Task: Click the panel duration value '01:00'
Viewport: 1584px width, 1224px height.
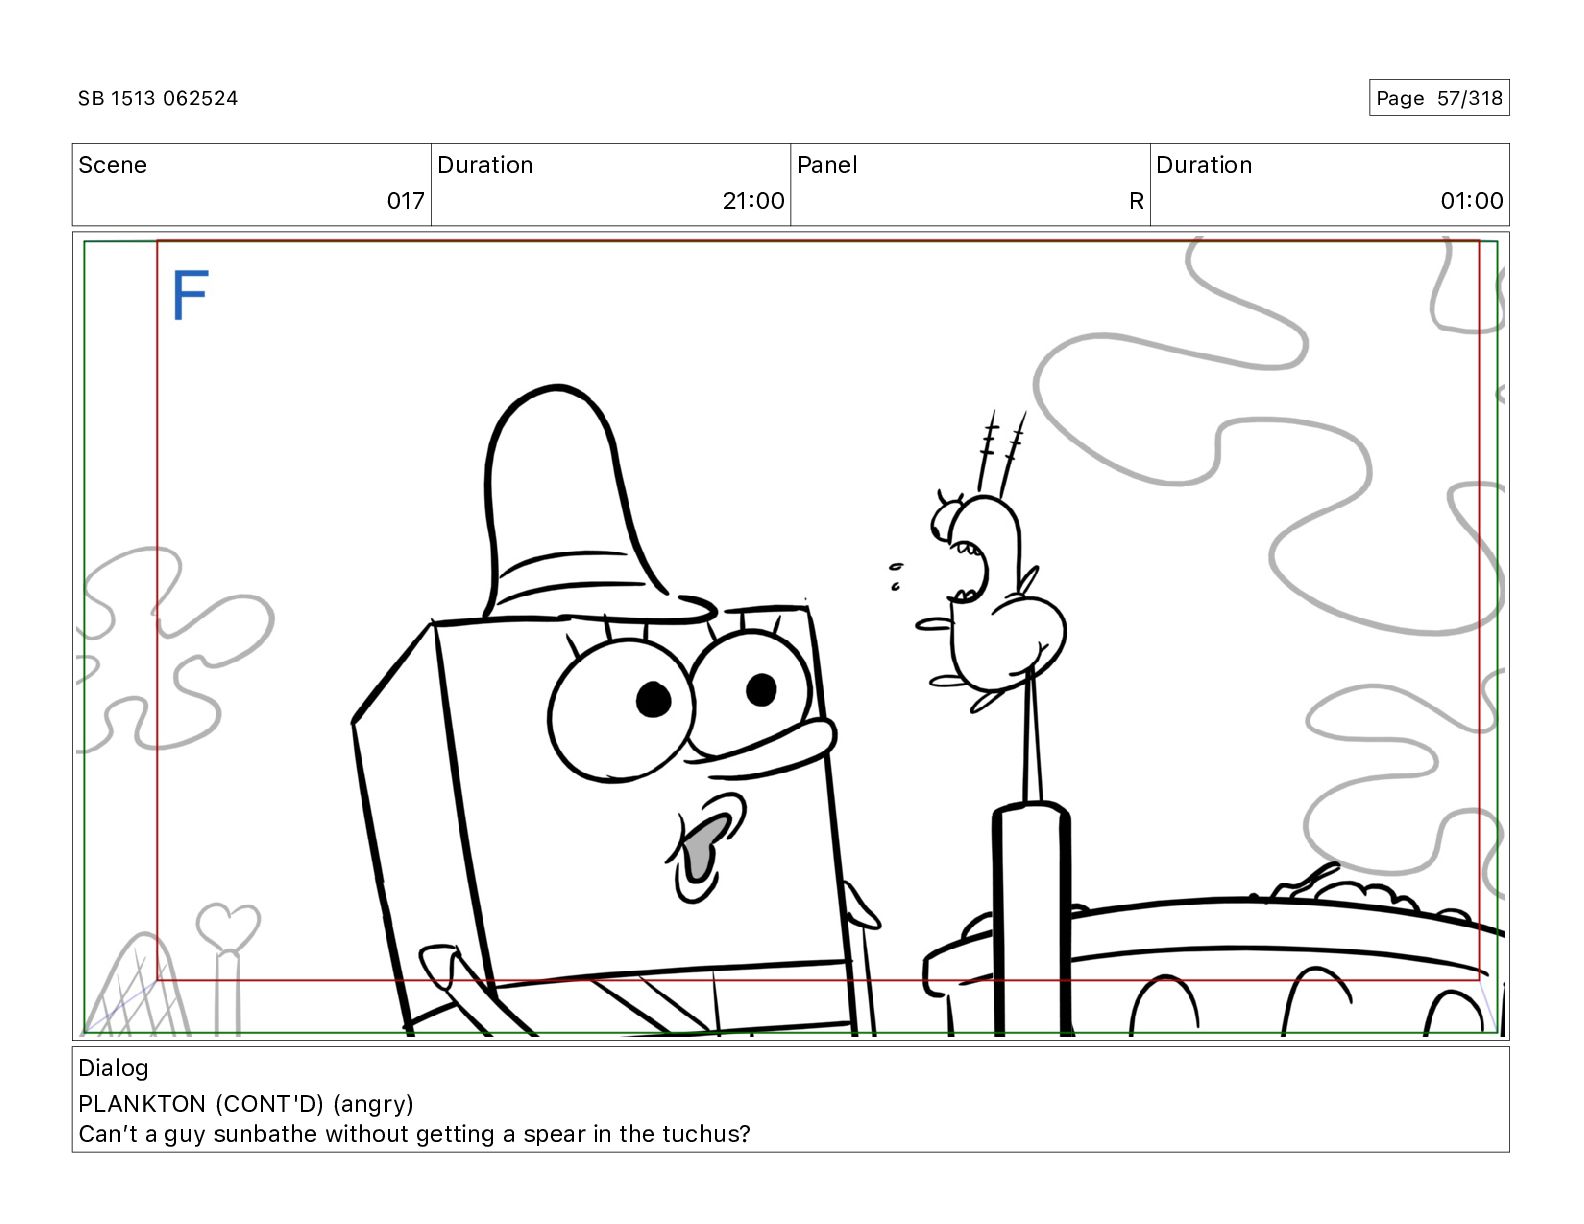Action: point(1472,201)
